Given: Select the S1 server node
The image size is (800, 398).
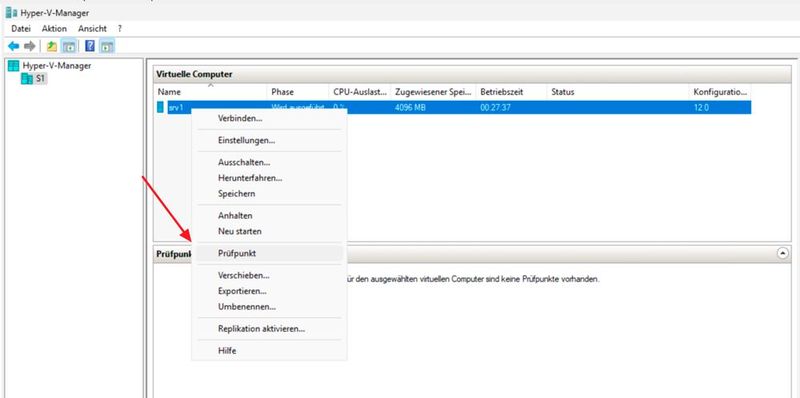Looking at the screenshot, I should pyautogui.click(x=41, y=79).
